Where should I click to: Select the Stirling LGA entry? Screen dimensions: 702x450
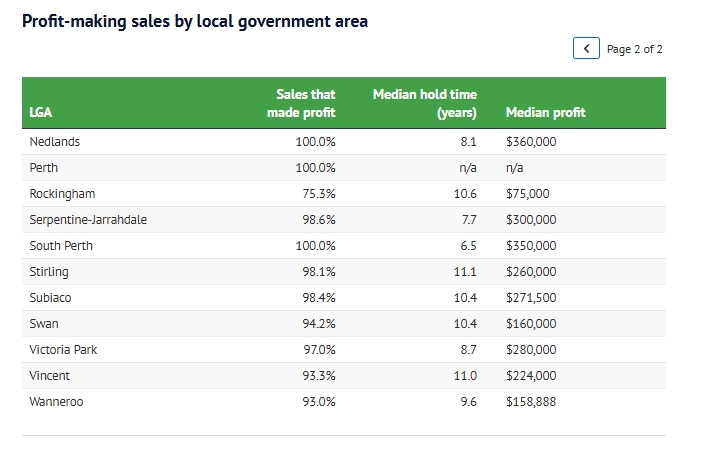49,272
